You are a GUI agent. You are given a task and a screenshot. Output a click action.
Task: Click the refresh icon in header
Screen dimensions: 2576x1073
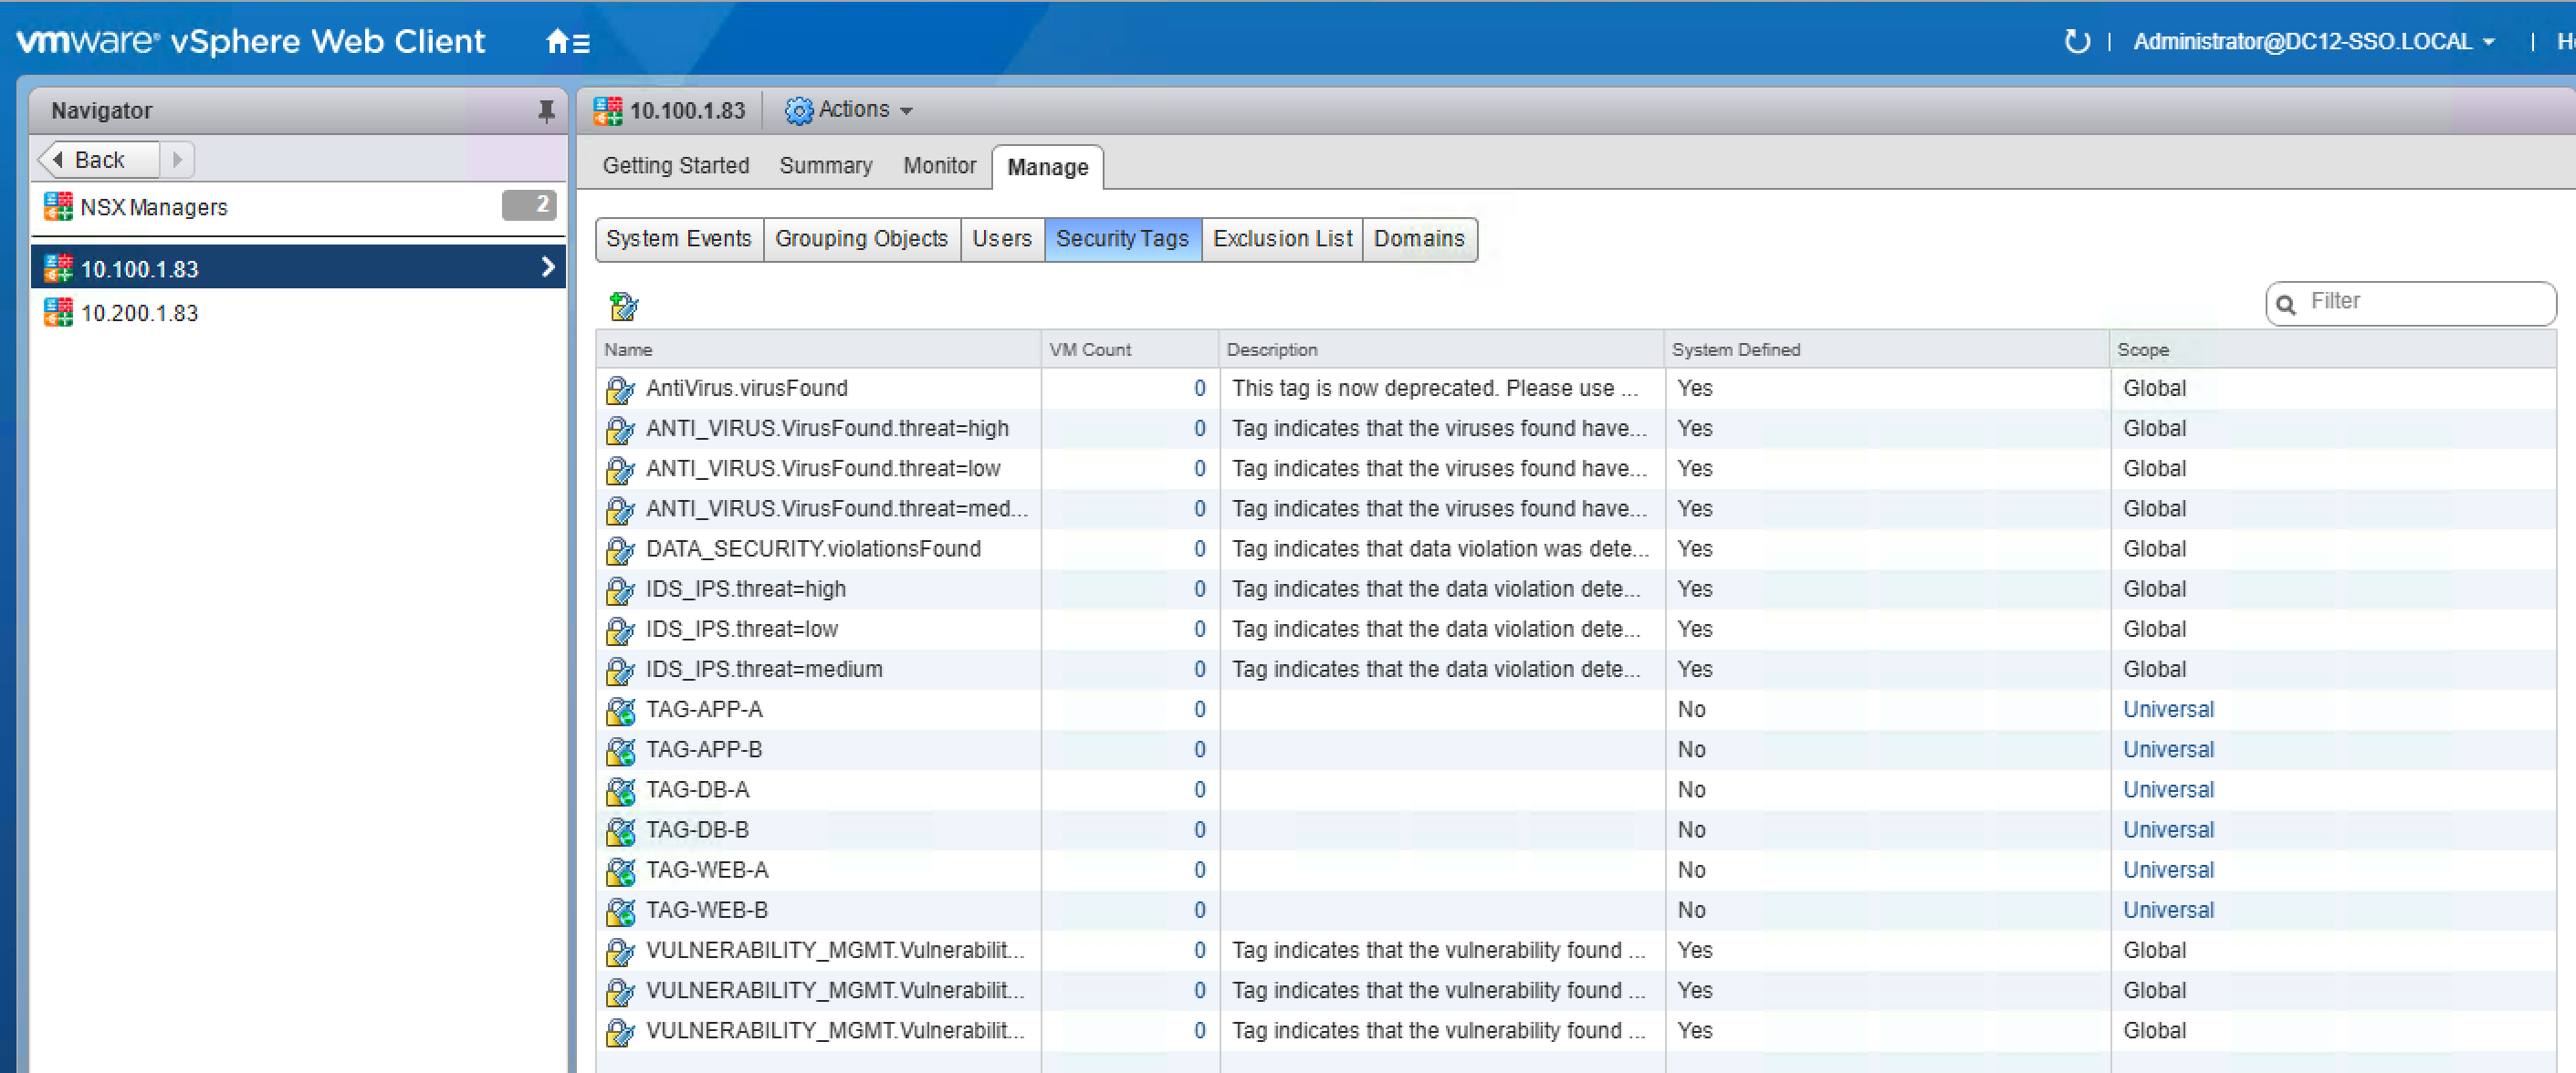tap(2076, 42)
